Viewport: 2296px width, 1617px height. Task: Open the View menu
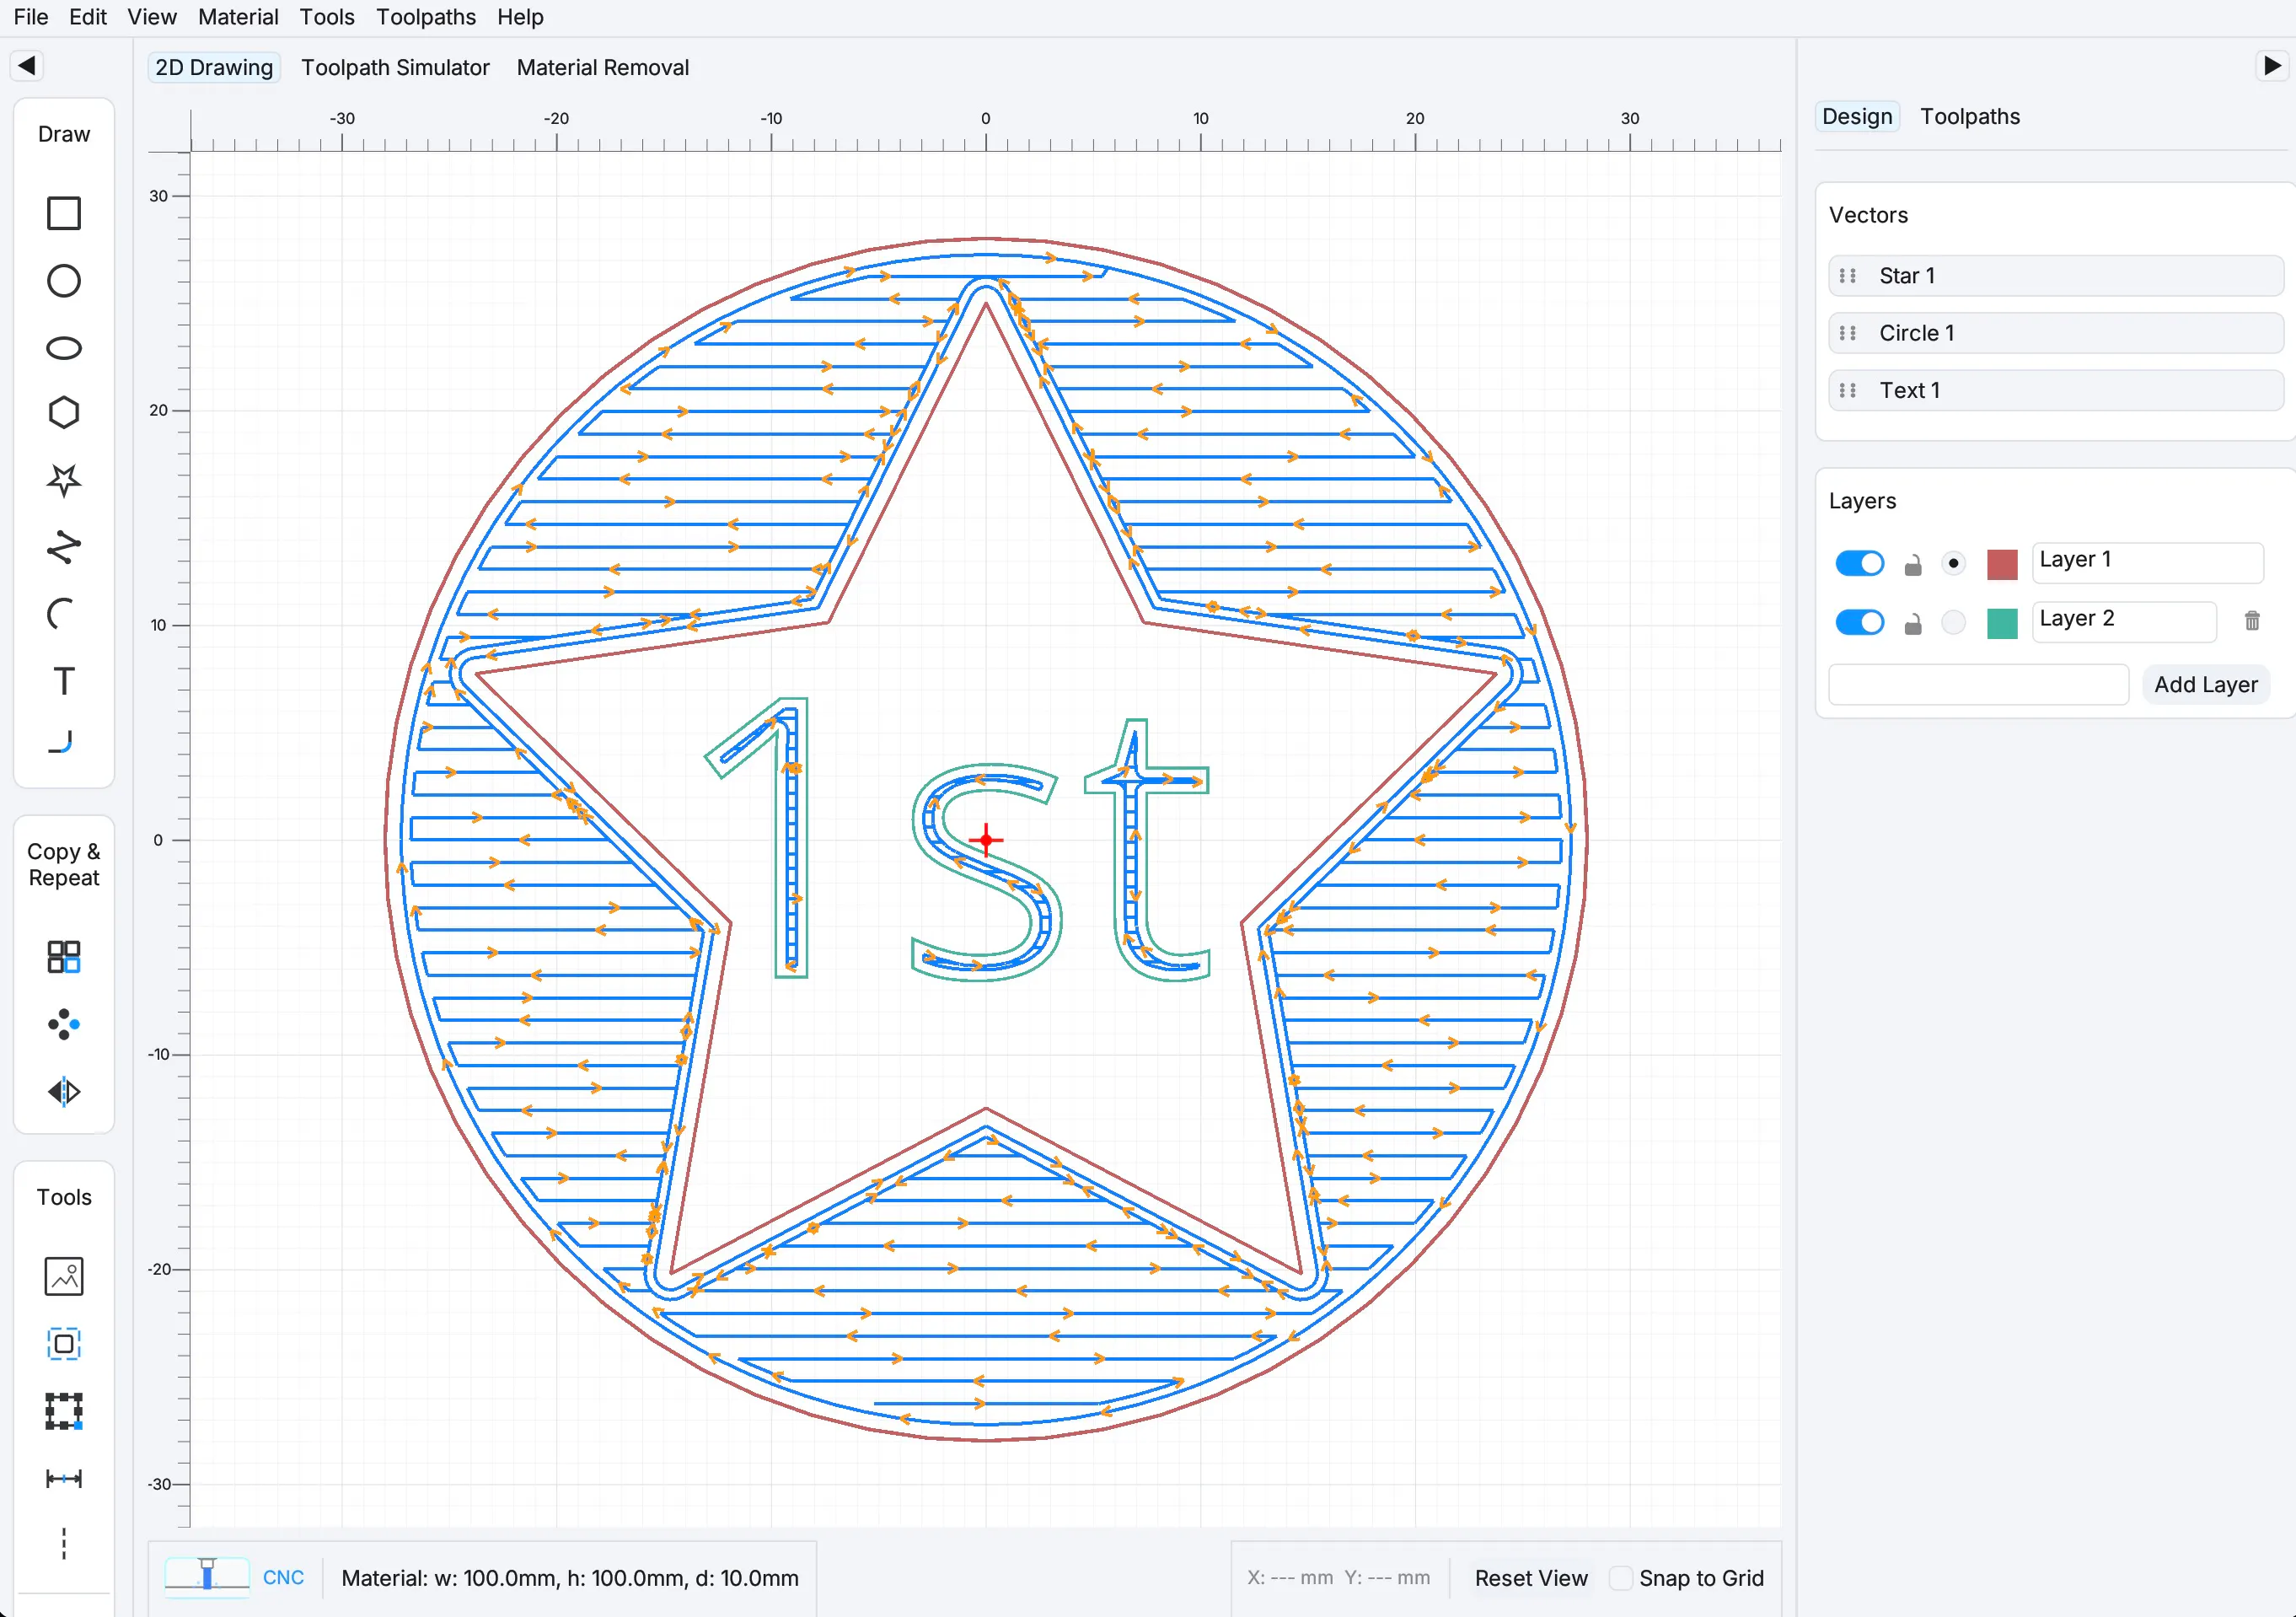click(x=152, y=17)
